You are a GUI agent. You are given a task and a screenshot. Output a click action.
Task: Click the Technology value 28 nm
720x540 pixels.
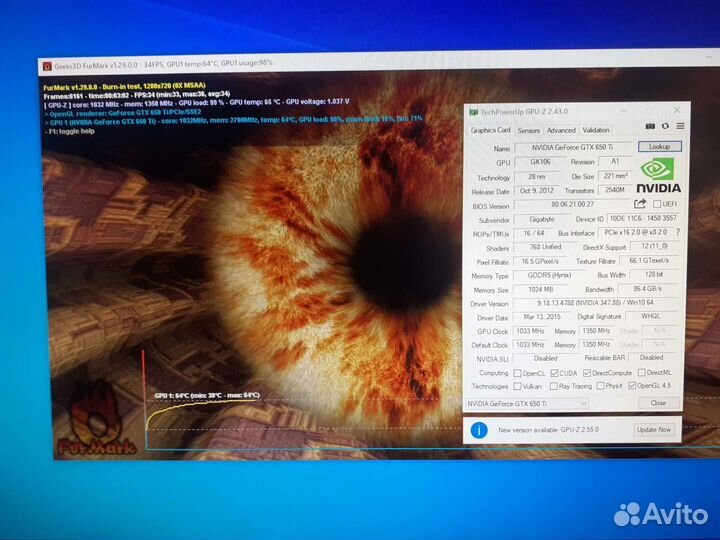pyautogui.click(x=536, y=177)
